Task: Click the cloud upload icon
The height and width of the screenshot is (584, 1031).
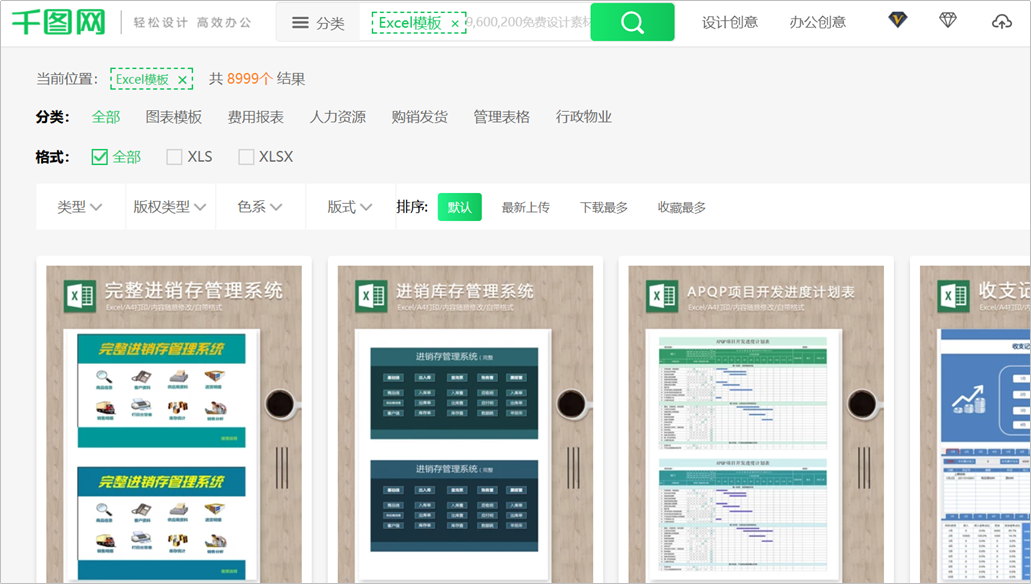Action: click(1001, 22)
